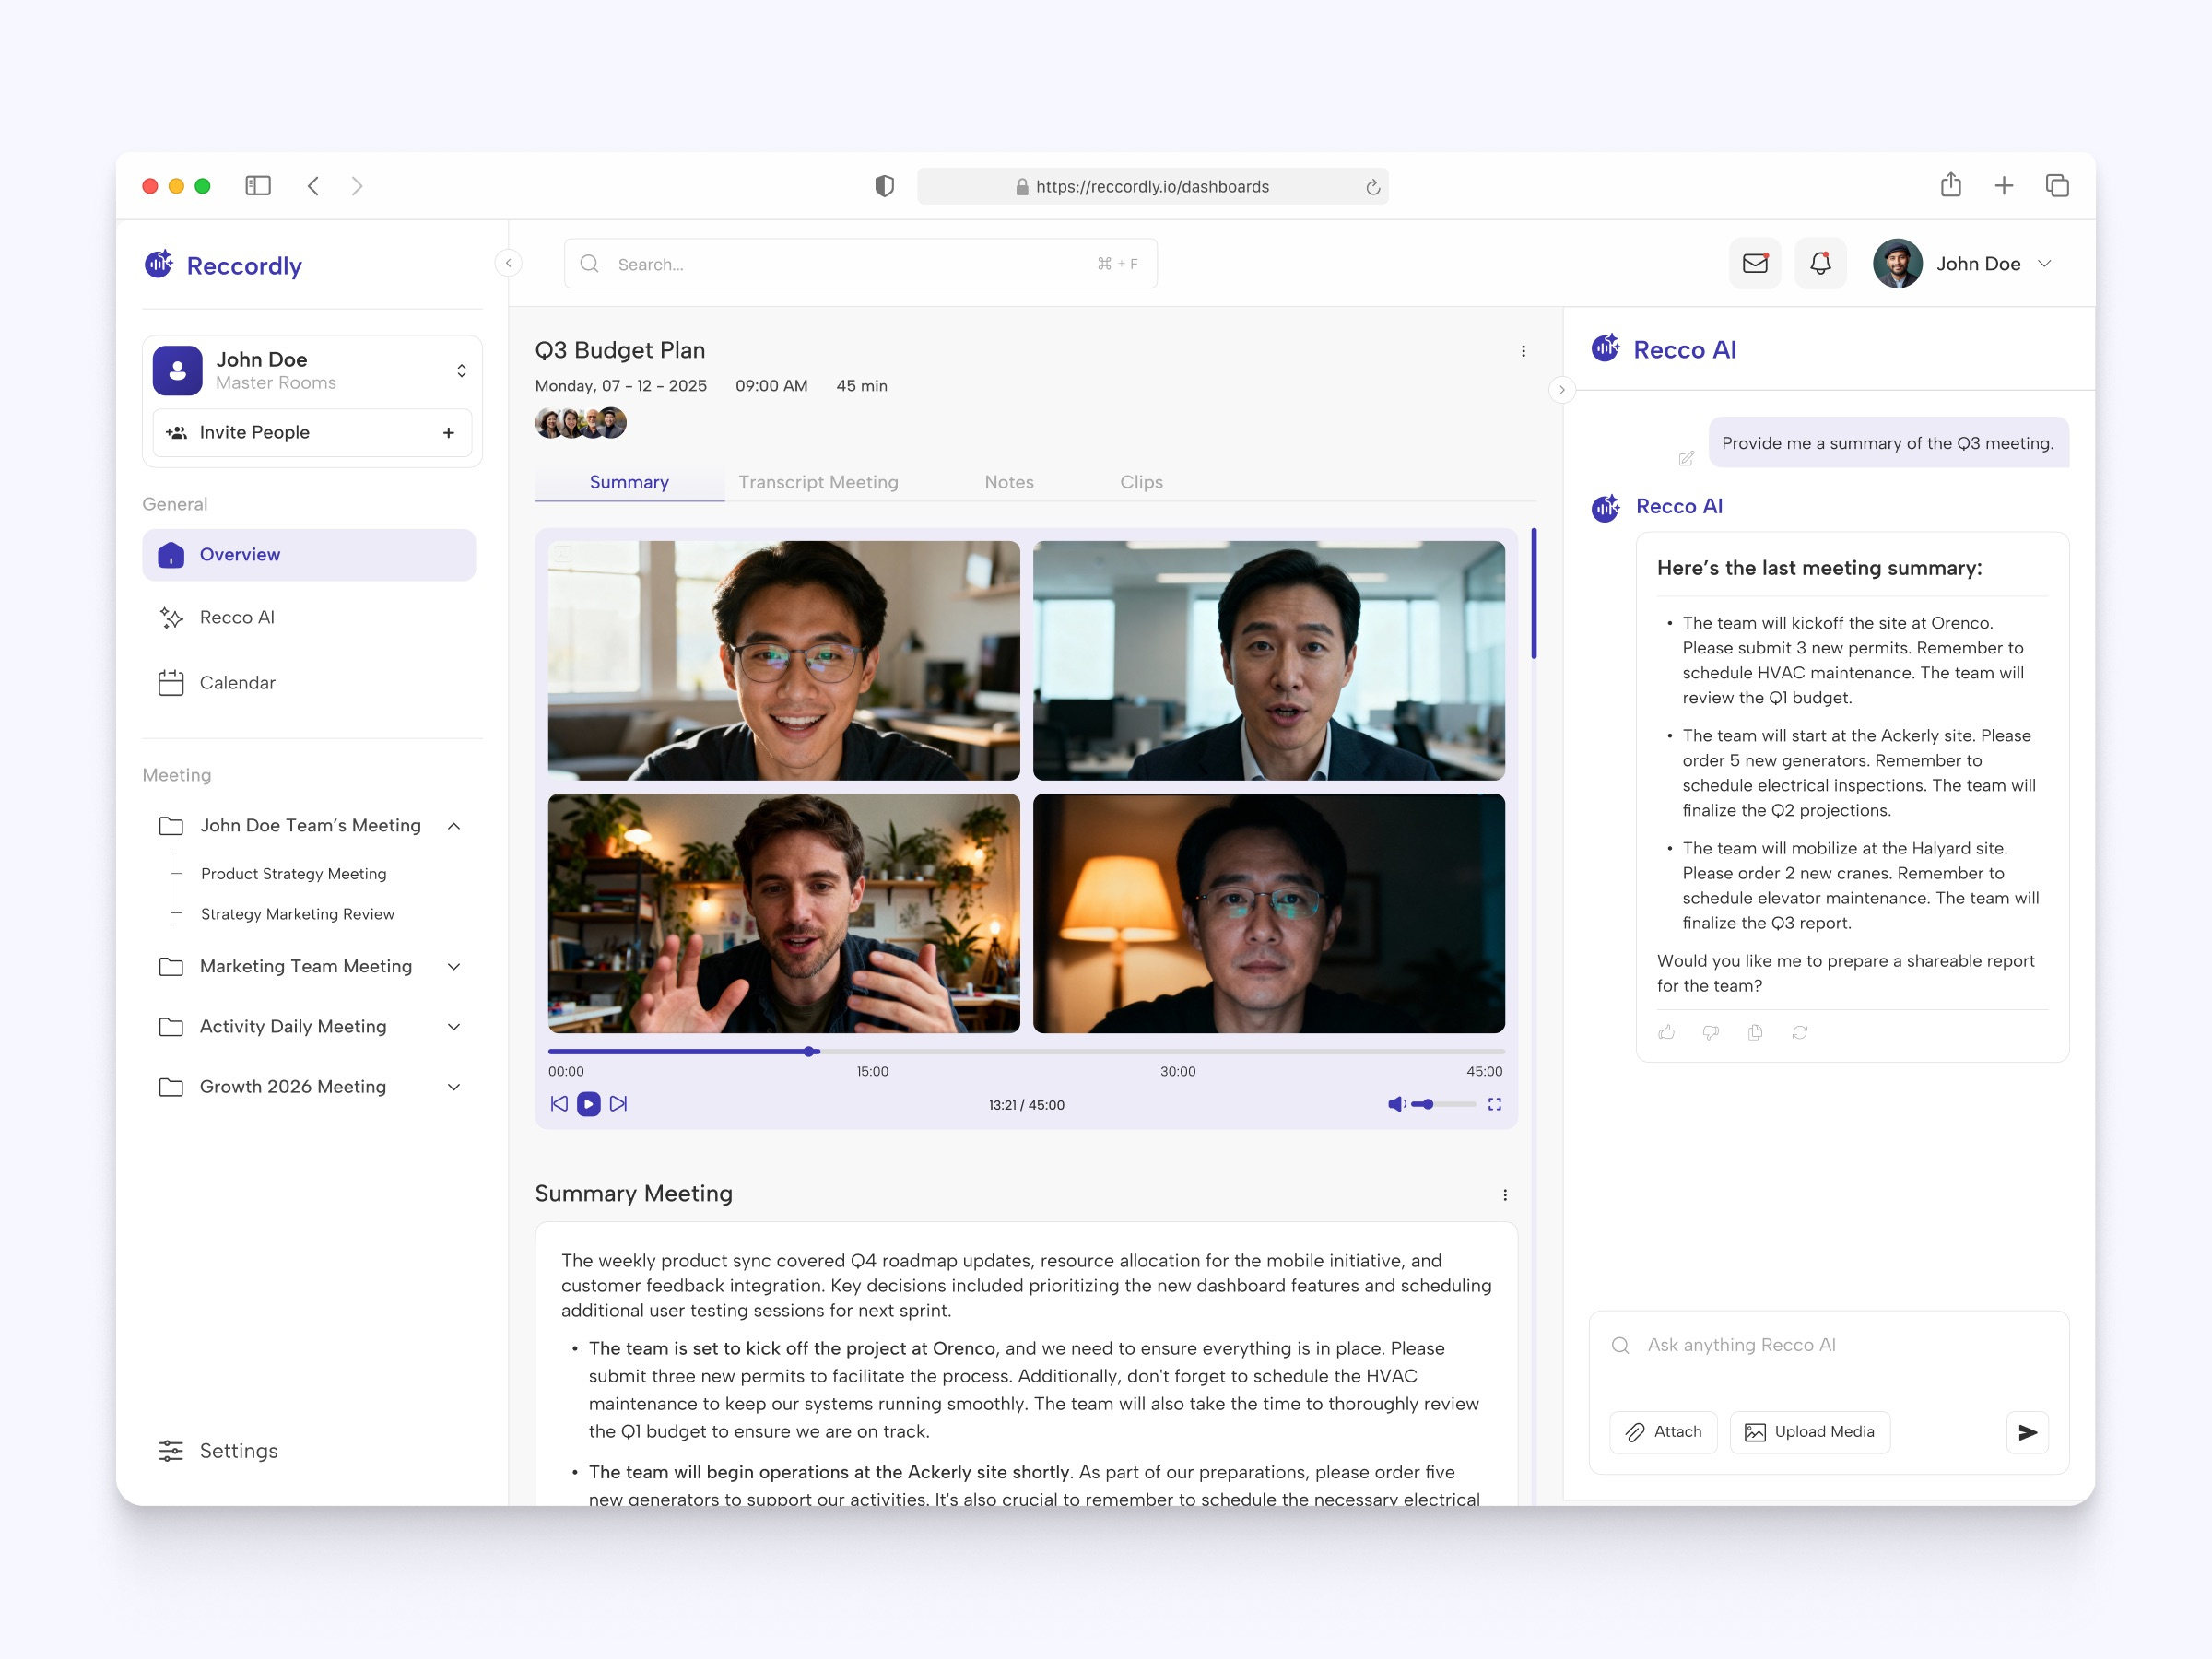This screenshot has height=1659, width=2212.
Task: Click the Invite People button
Action: (x=311, y=432)
